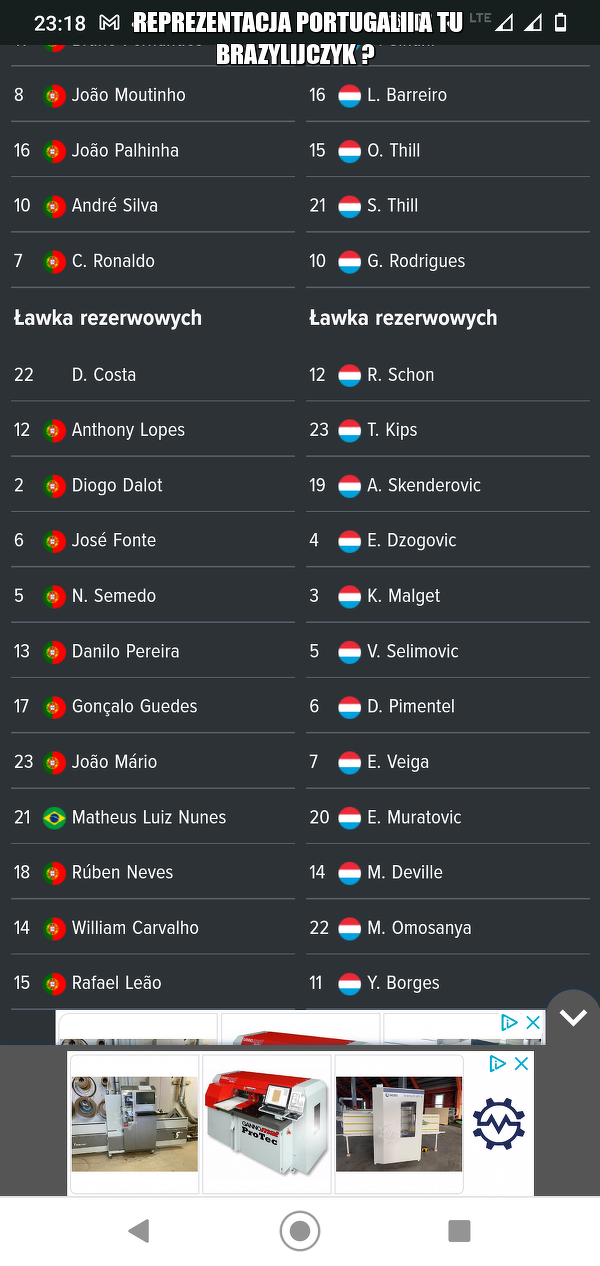Tap Luxembourg flag next to Y. Borges

(x=349, y=983)
